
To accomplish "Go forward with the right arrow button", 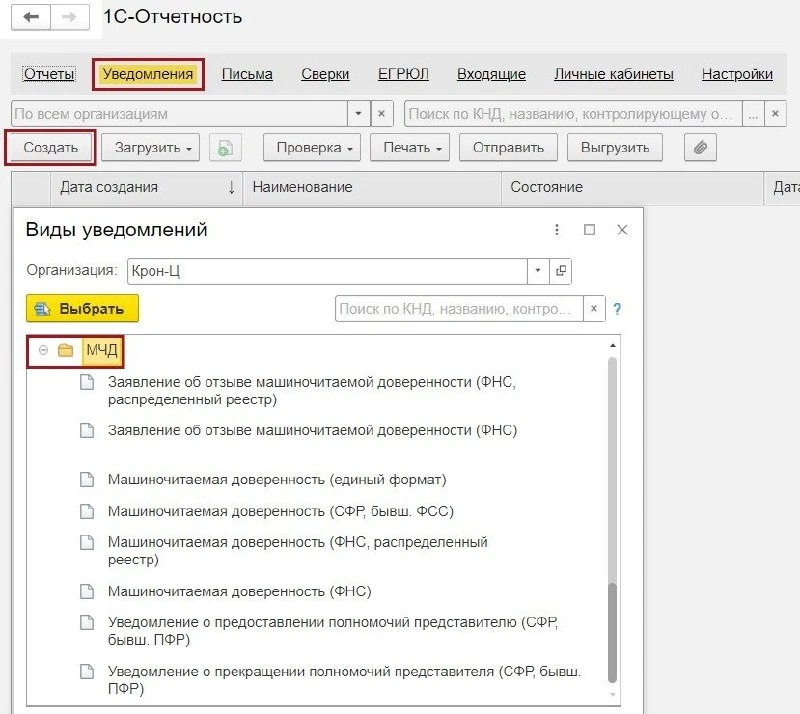I will 70,17.
